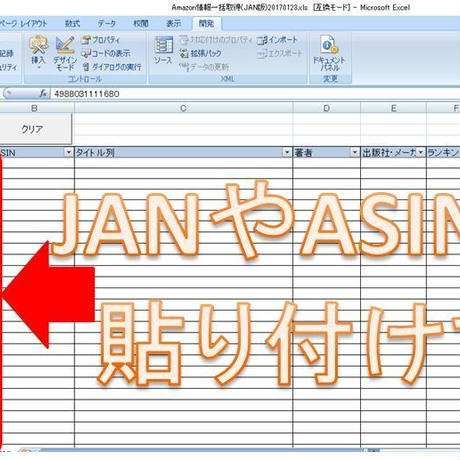Viewport: 460px width, 460px height.
Task: Click the fx insert function icon
Action: [x=43, y=94]
